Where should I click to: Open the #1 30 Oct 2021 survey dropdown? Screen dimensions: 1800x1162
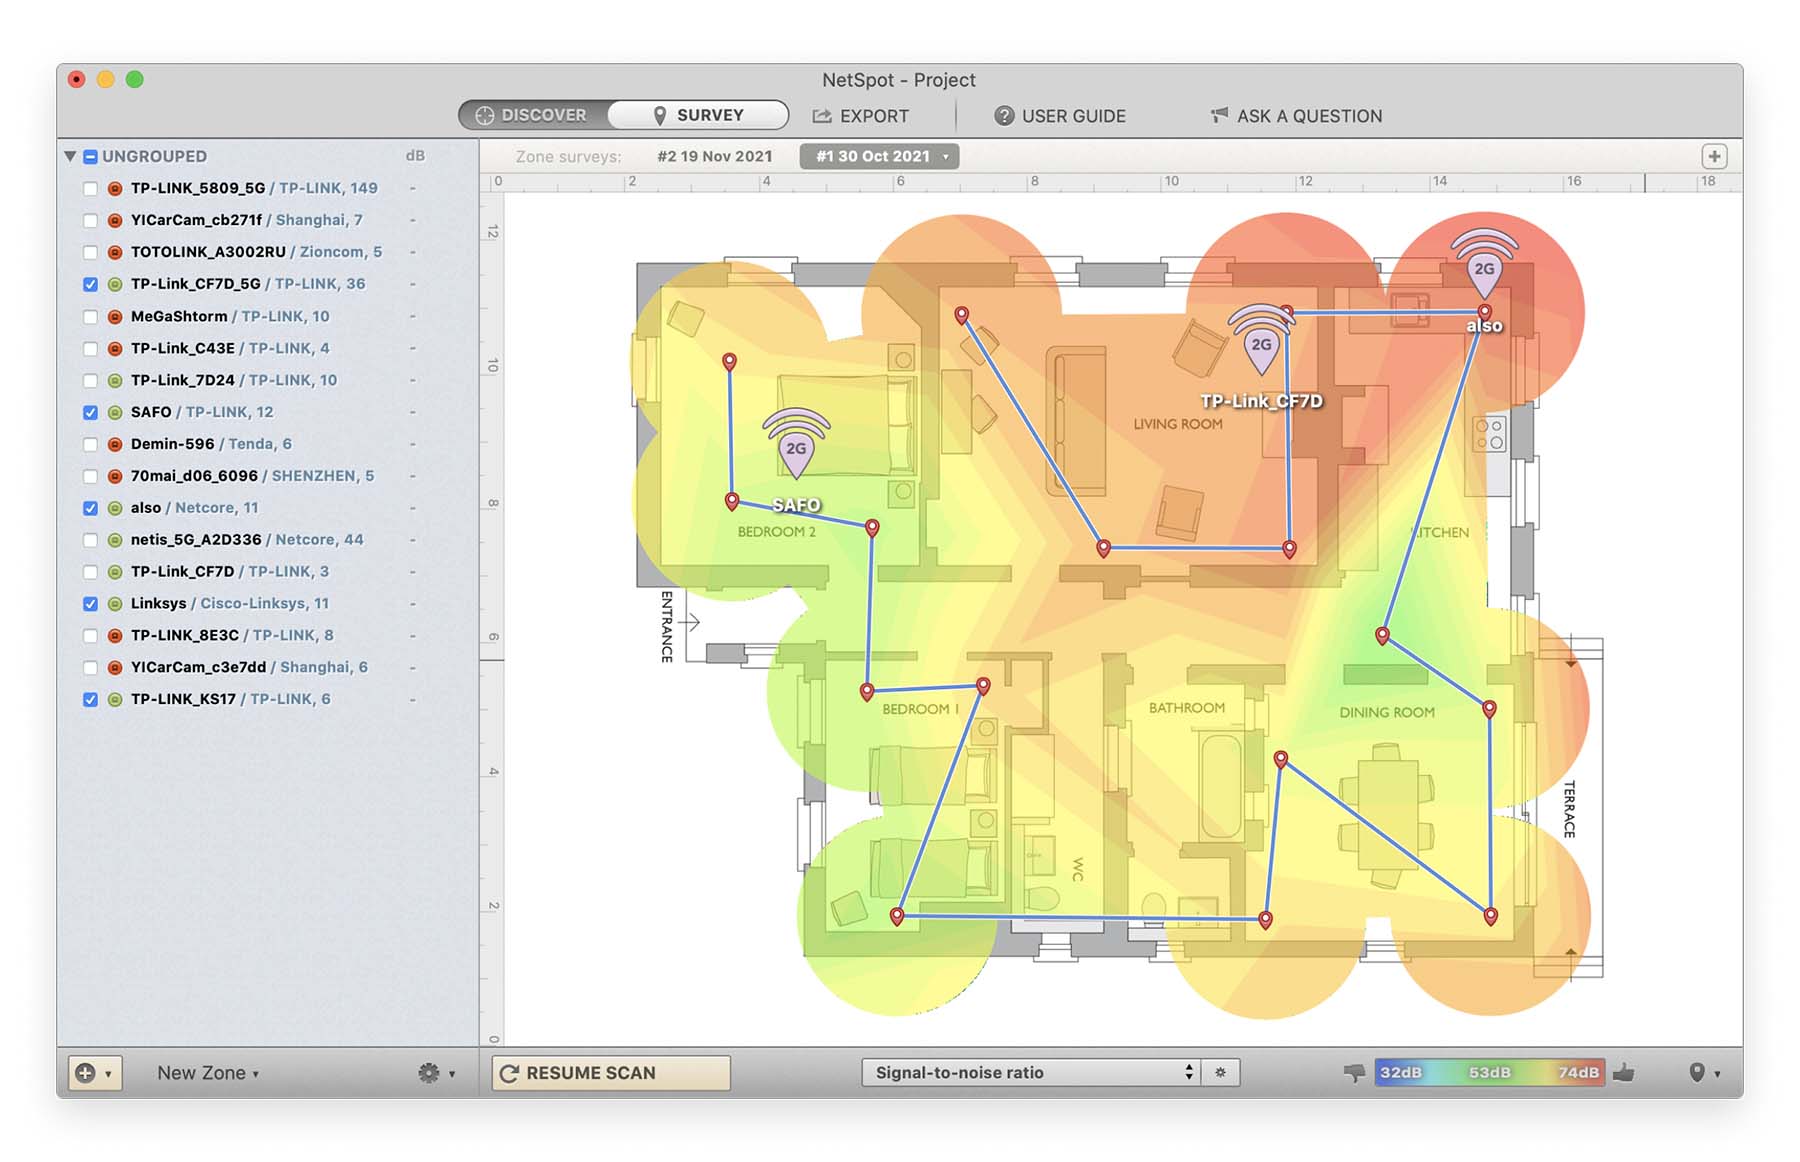click(879, 156)
